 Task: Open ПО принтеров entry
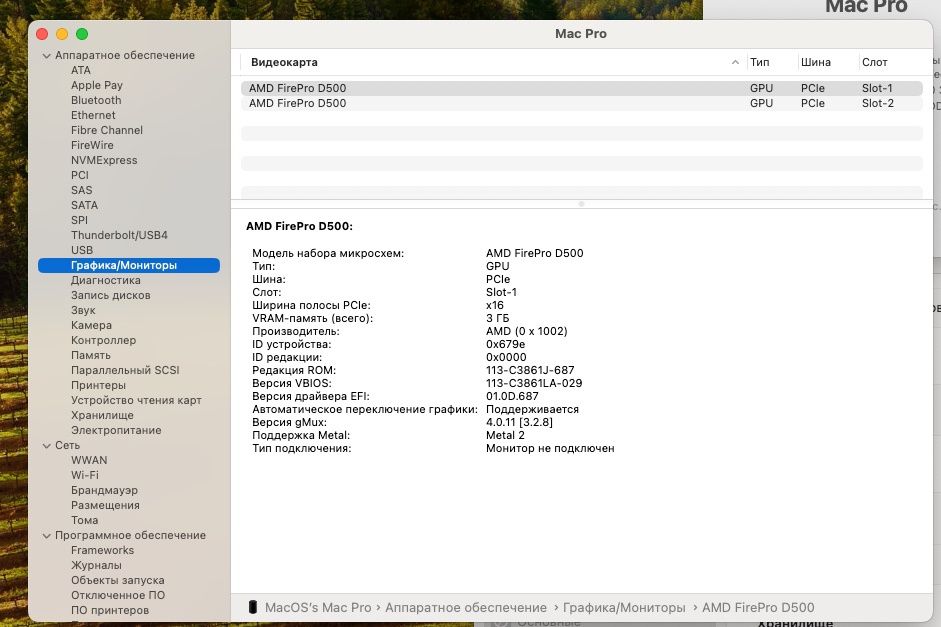110,610
